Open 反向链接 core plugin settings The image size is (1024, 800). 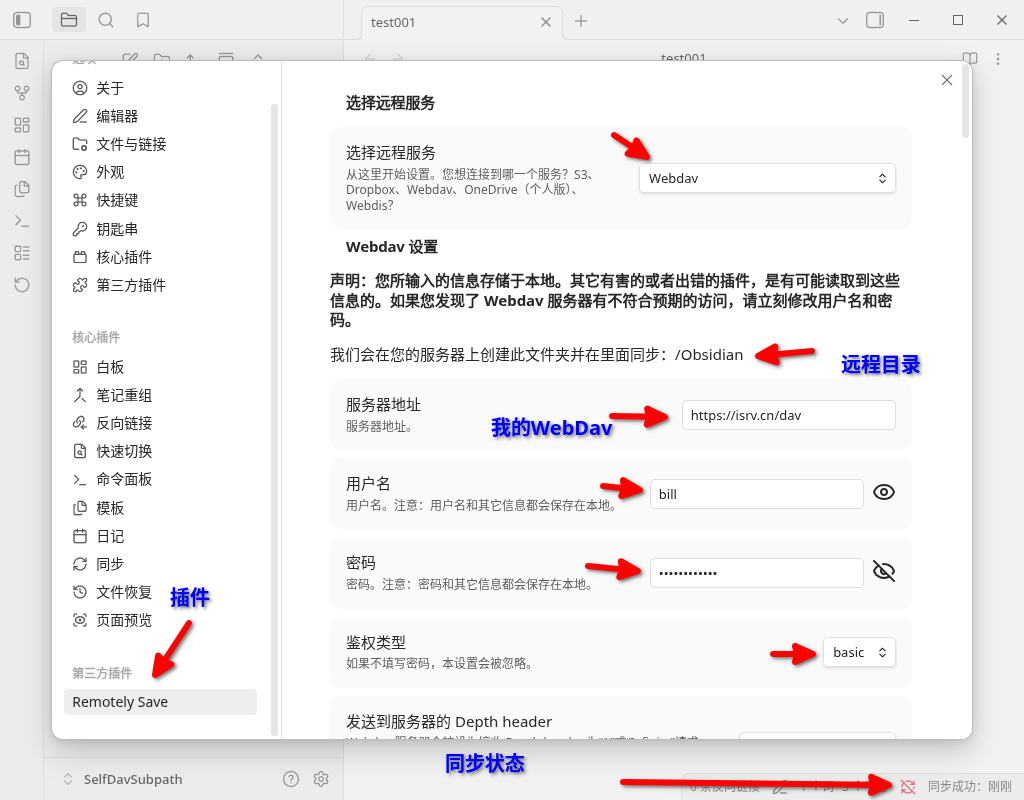(160, 423)
